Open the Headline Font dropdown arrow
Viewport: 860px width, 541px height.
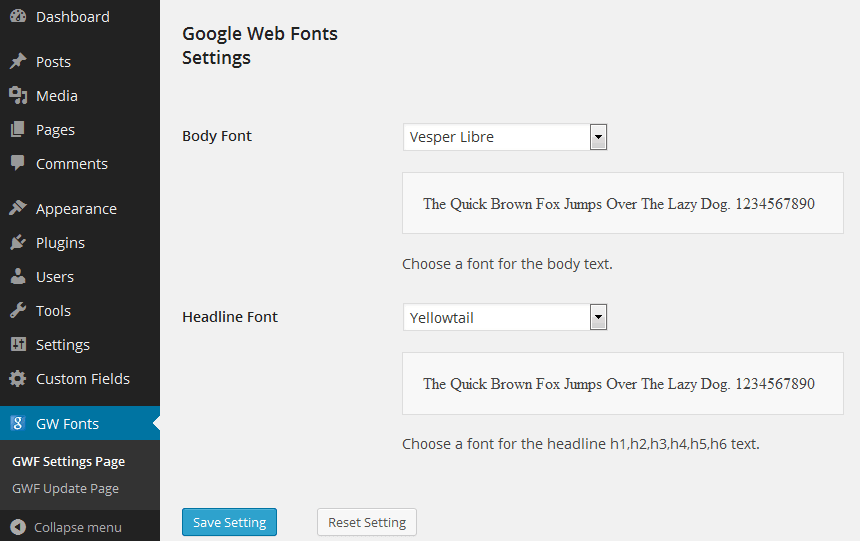click(x=598, y=317)
